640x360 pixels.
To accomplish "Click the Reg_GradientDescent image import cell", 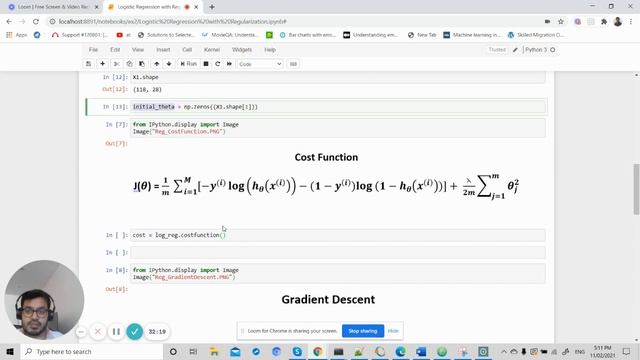I will click(x=338, y=273).
